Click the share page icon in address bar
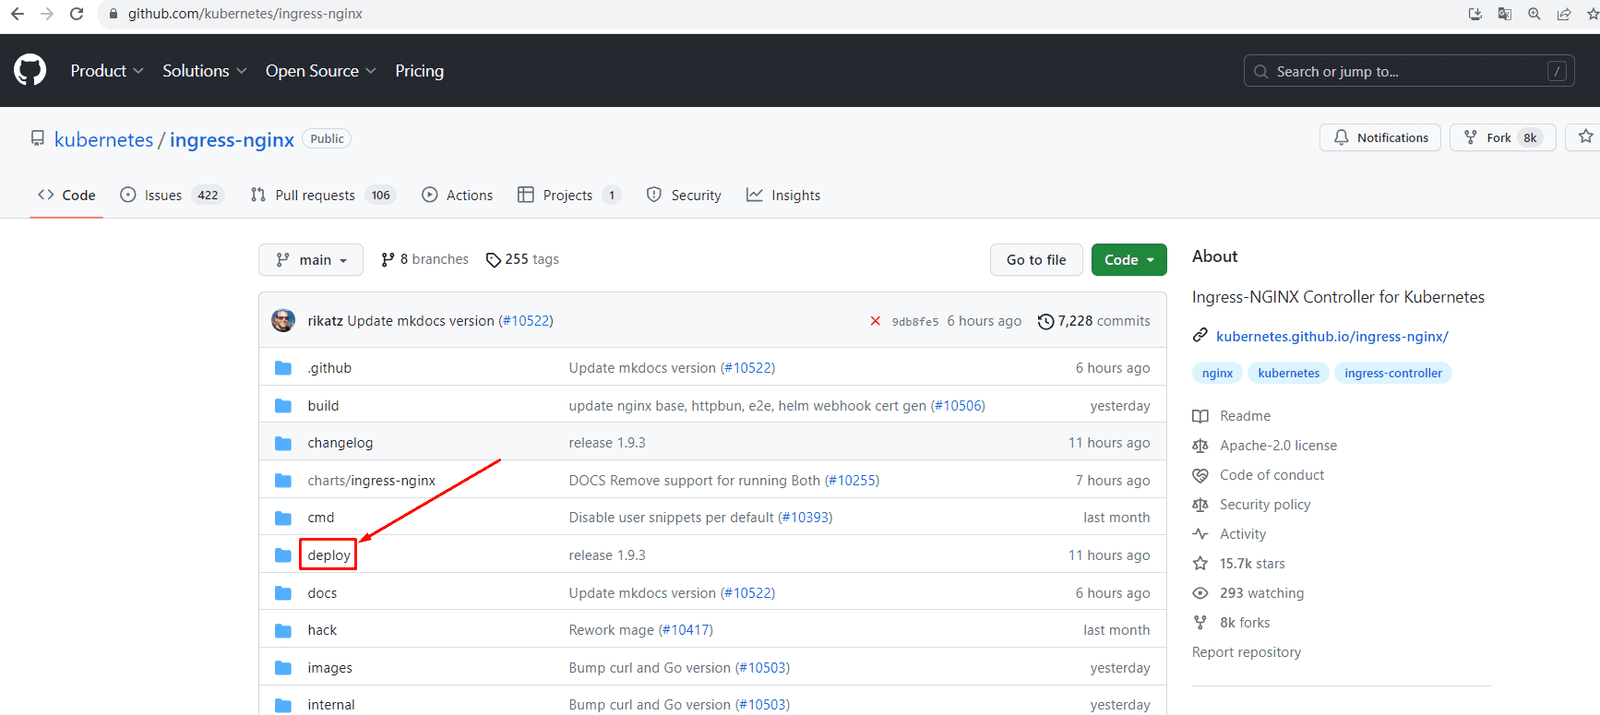 click(1564, 14)
